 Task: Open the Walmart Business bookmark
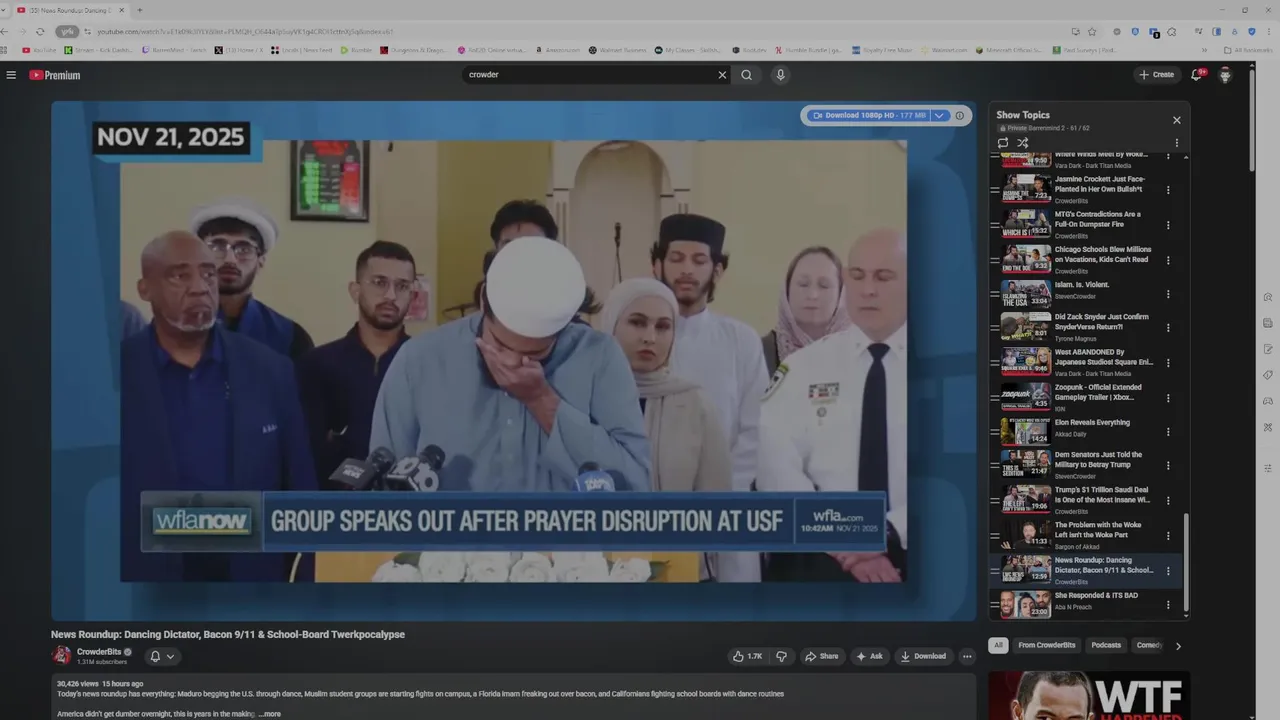point(617,50)
